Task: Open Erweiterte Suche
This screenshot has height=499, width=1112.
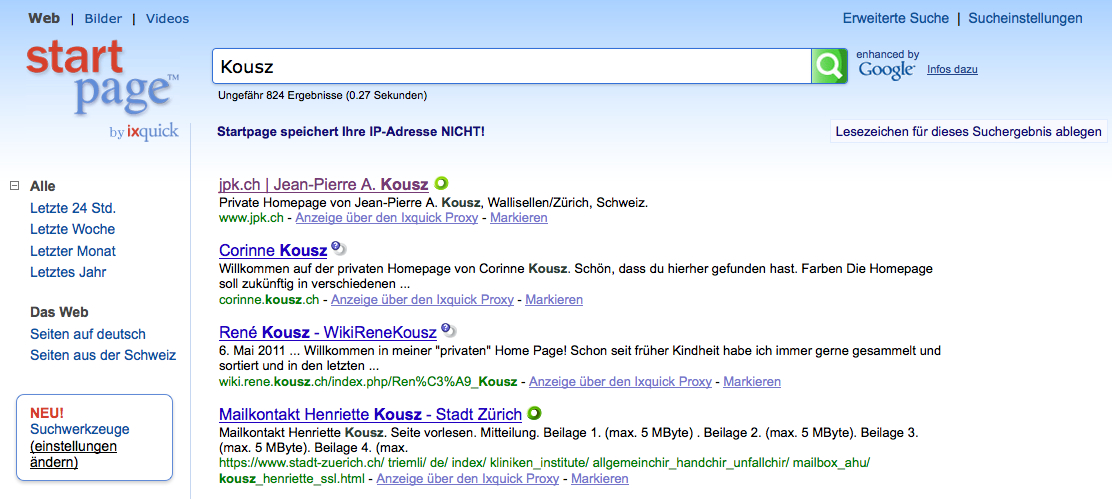Action: coord(896,18)
